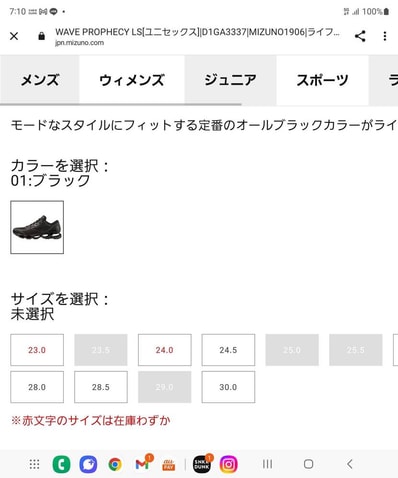Open the green phone app icon
The image size is (398, 478).
[x=62, y=464]
